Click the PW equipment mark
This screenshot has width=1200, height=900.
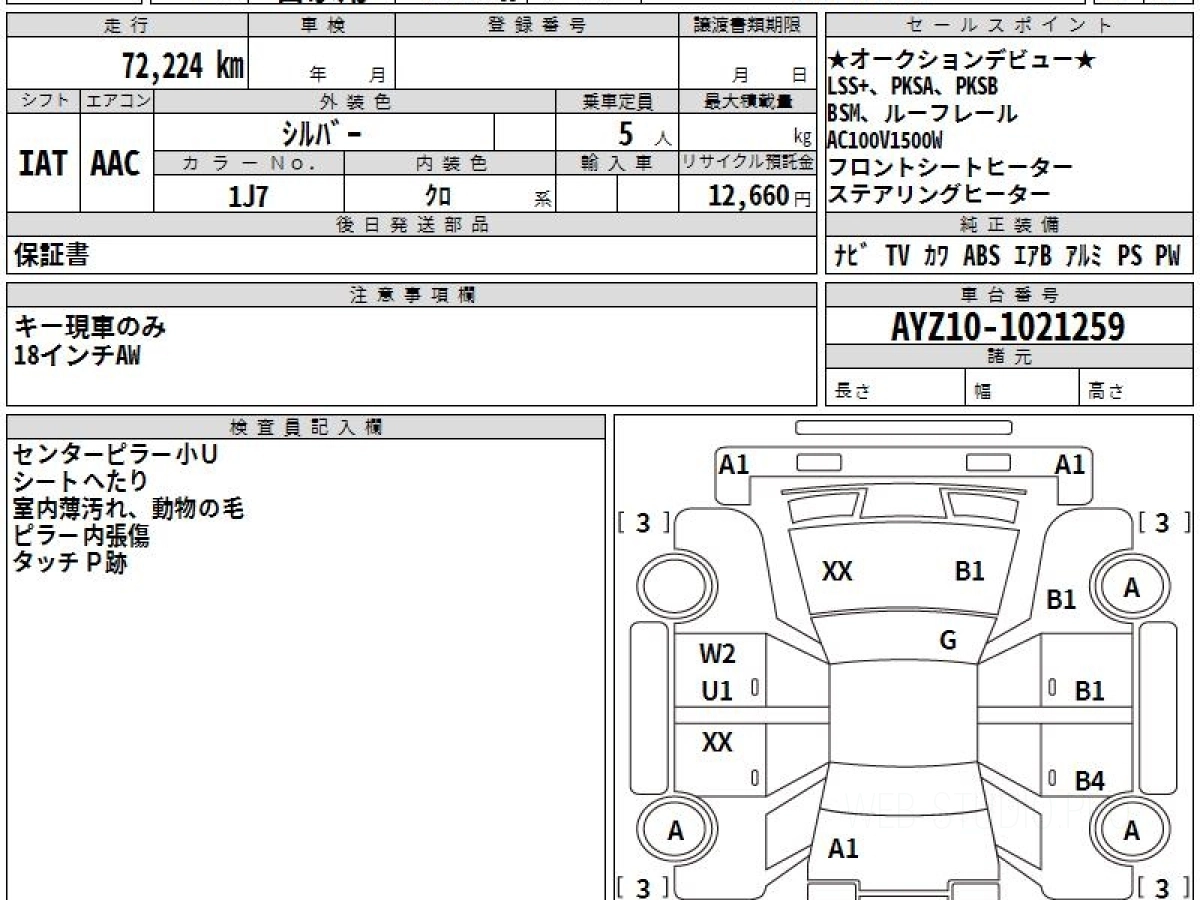point(1168,256)
